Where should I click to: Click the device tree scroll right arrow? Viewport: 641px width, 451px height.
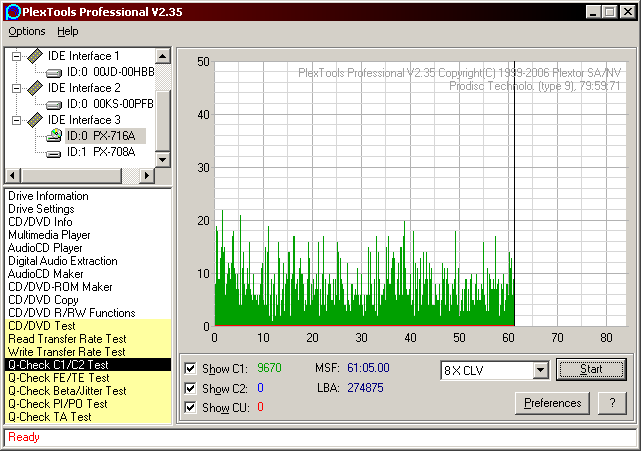(147, 175)
